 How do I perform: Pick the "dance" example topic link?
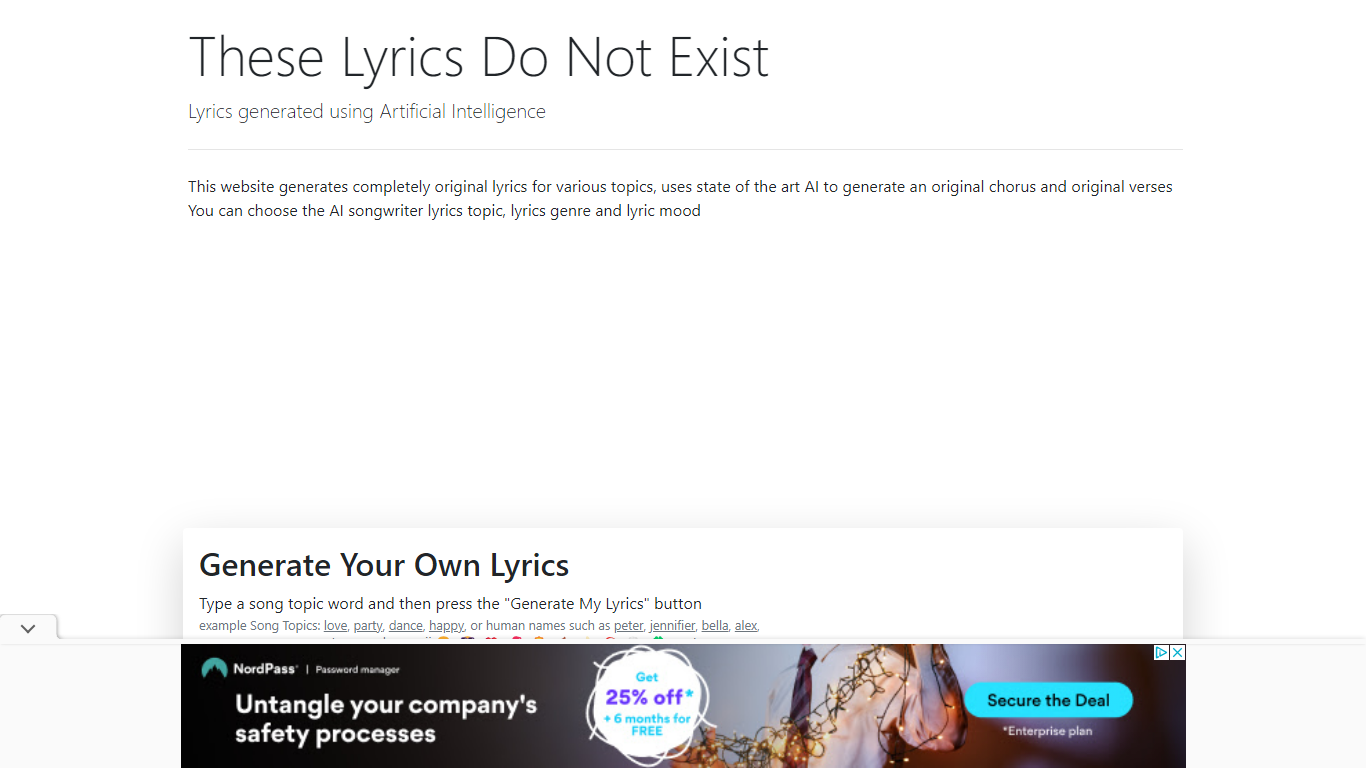tap(406, 626)
